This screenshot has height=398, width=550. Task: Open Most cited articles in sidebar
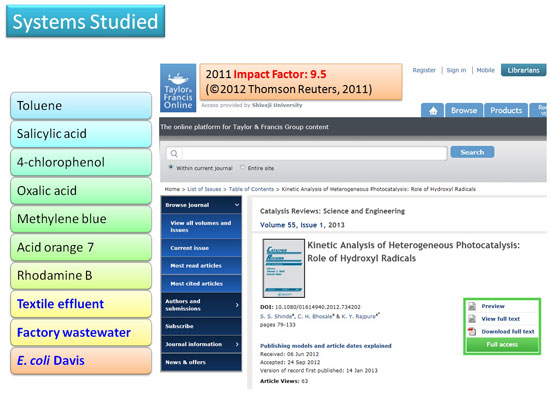point(196,283)
